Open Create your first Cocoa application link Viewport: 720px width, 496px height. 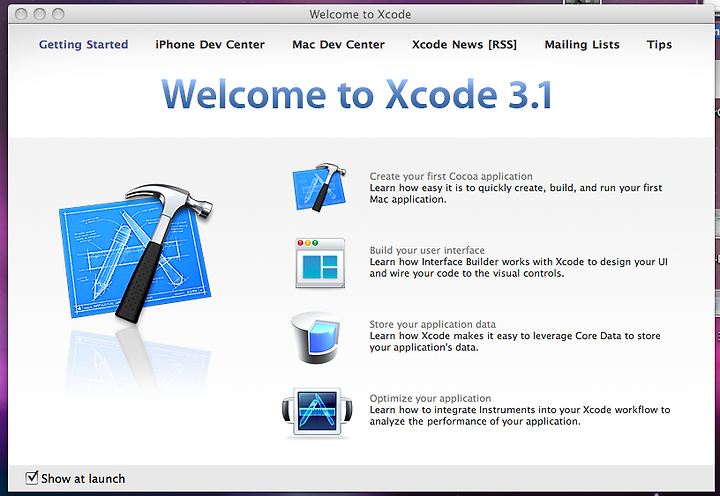coord(451,176)
